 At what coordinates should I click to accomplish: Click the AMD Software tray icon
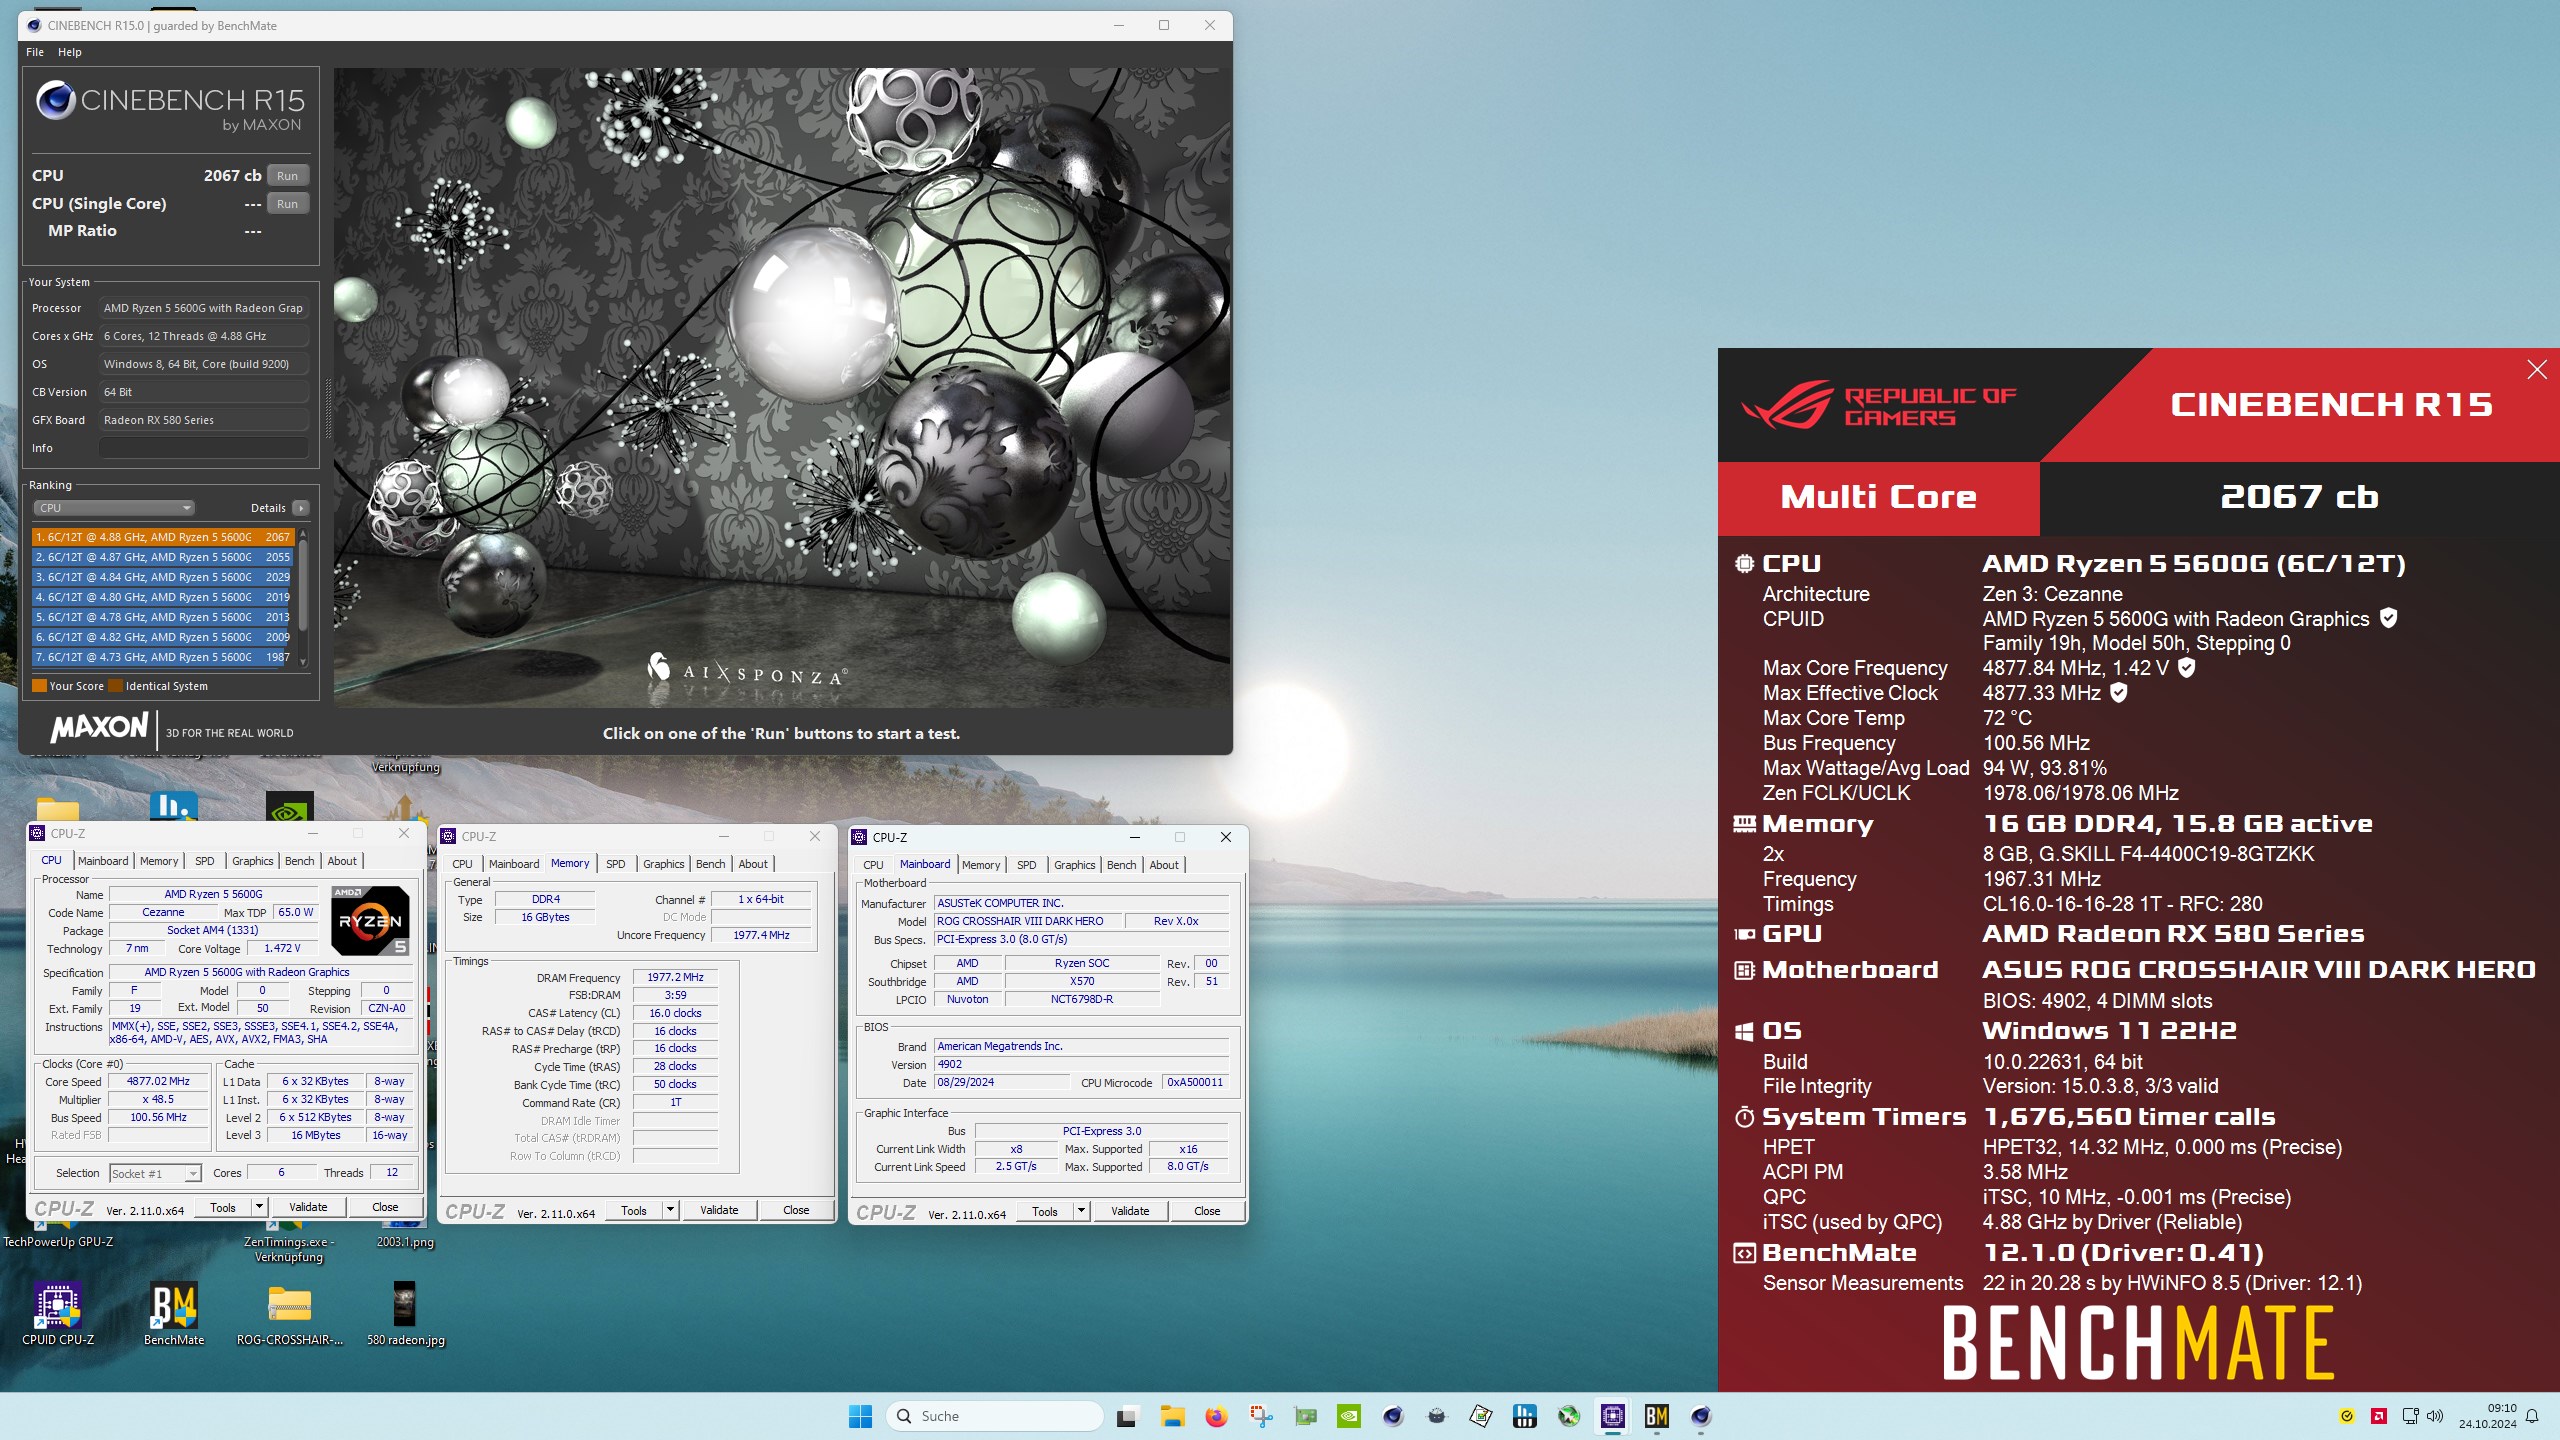click(x=2379, y=1416)
